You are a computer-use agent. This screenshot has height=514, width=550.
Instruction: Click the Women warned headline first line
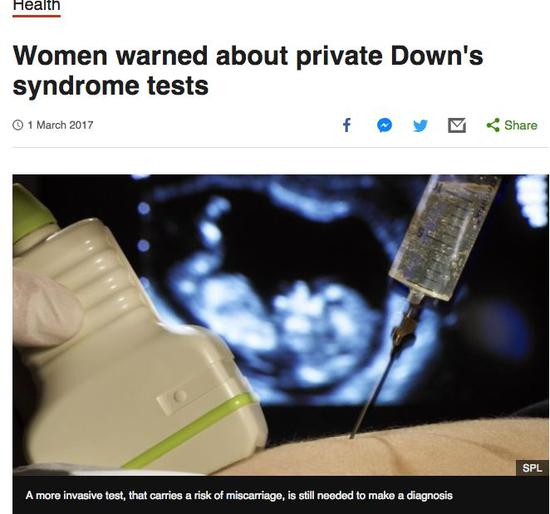248,55
